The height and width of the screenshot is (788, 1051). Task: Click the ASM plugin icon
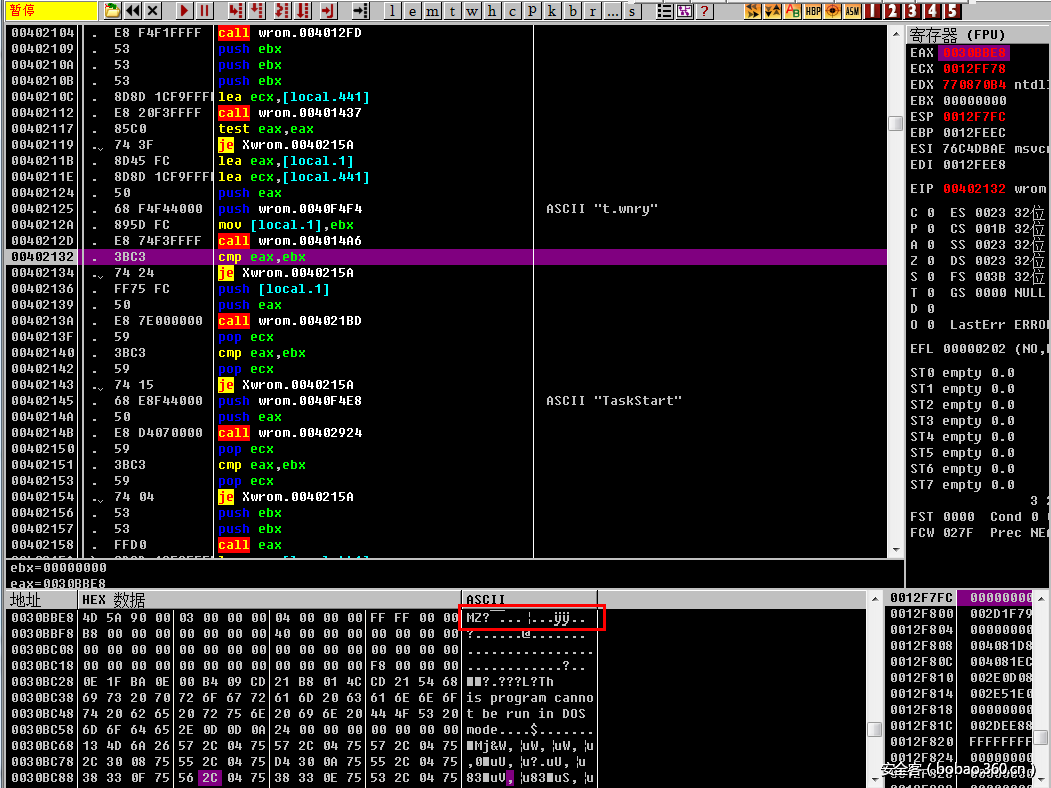852,11
